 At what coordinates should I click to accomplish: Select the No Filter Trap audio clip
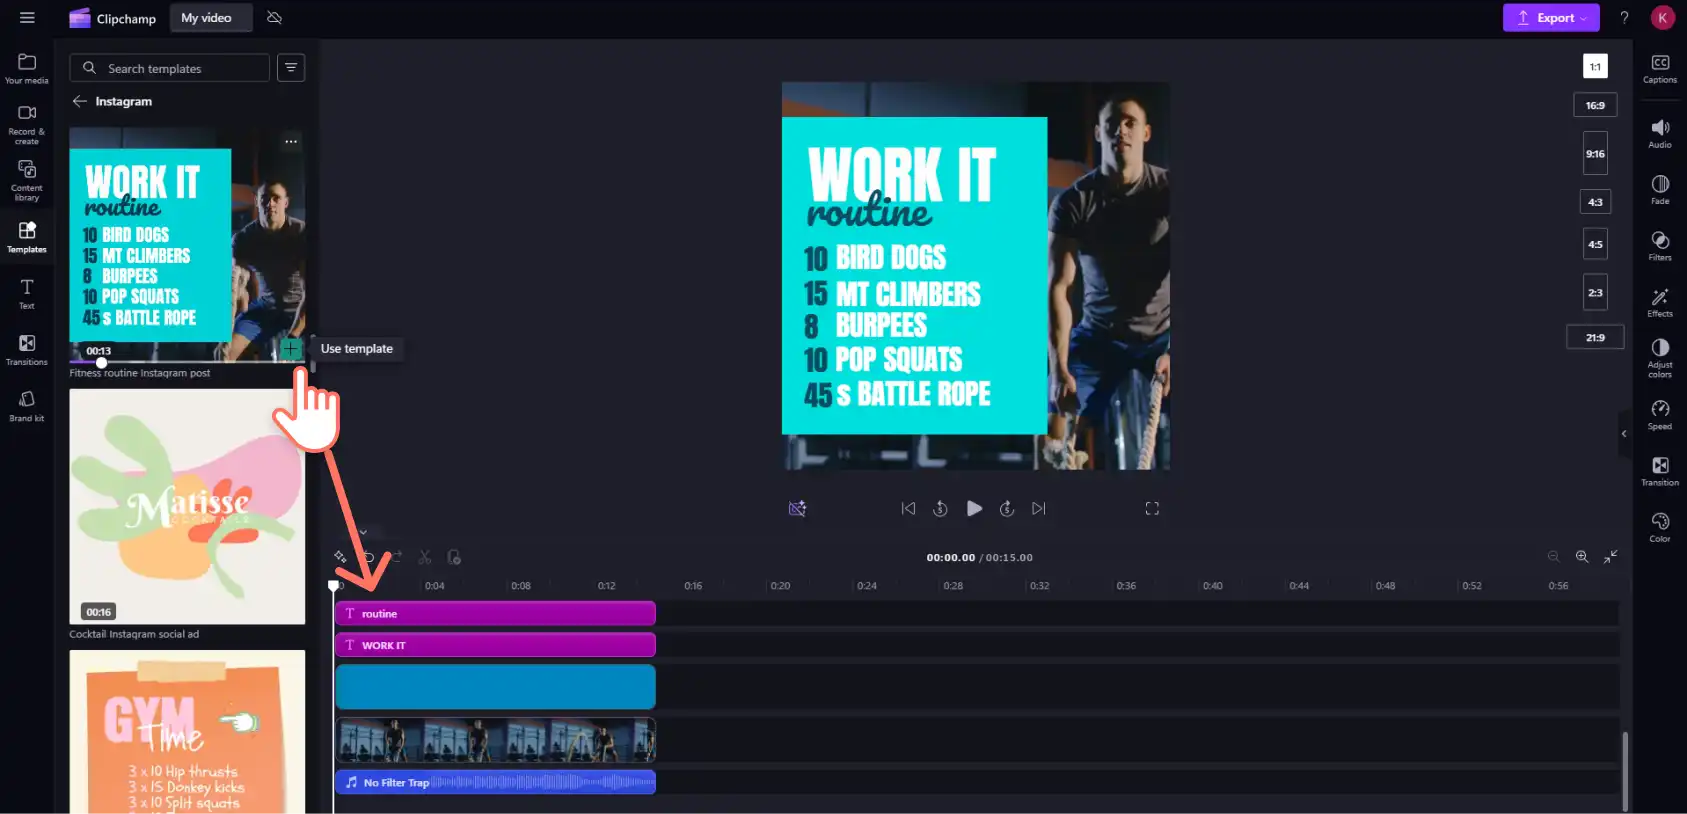click(x=495, y=782)
